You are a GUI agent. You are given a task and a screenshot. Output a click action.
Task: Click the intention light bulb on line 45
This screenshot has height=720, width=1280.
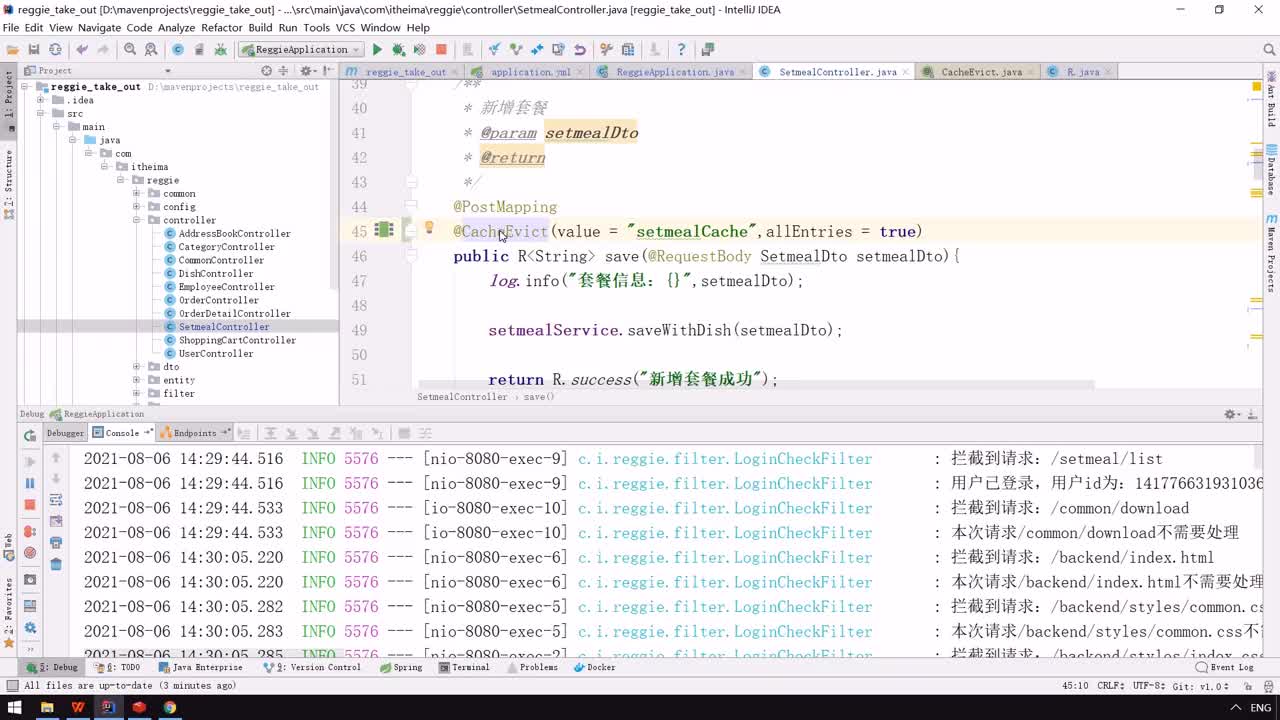pos(429,229)
